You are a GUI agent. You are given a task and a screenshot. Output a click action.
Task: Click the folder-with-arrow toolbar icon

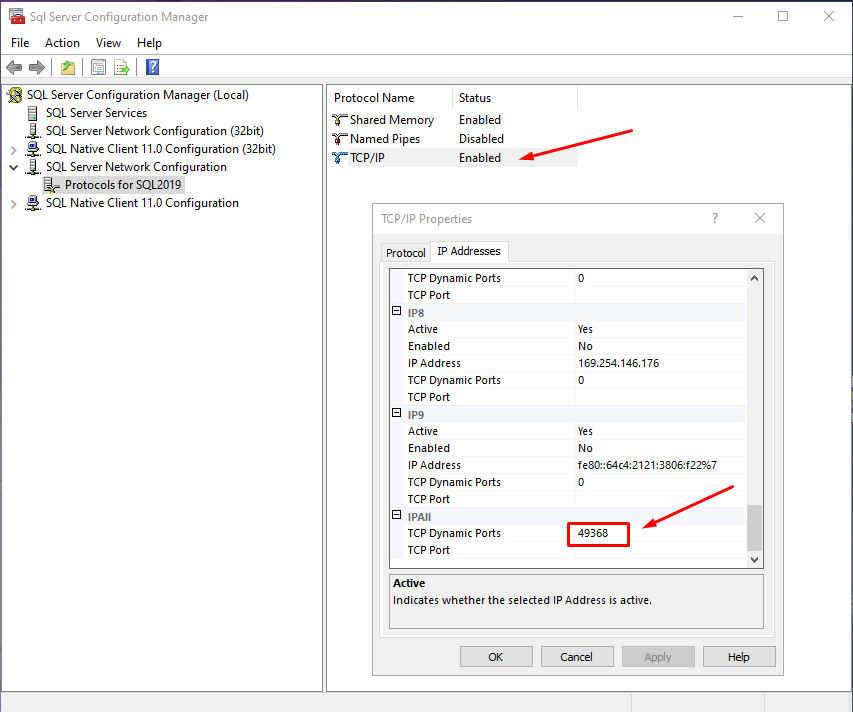click(67, 67)
